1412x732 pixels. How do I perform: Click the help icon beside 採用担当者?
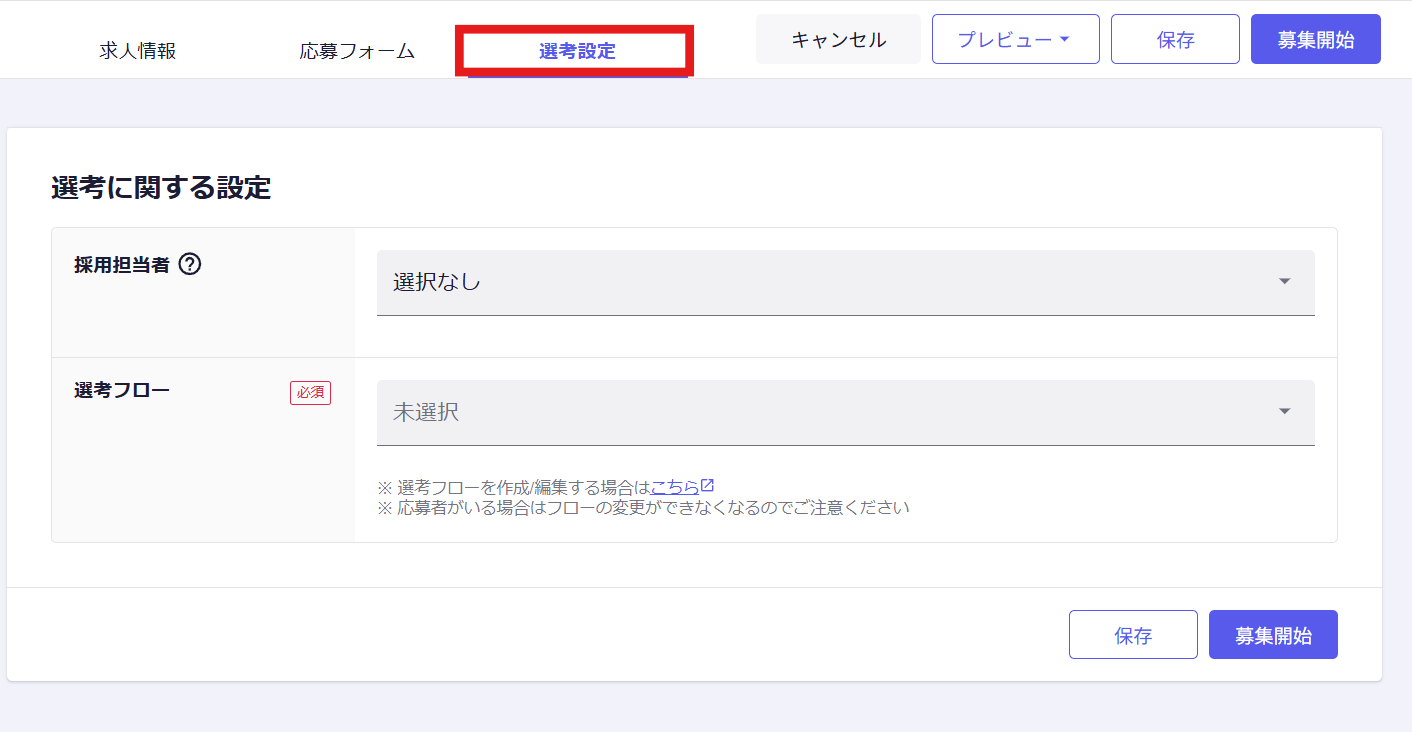pyautogui.click(x=190, y=265)
